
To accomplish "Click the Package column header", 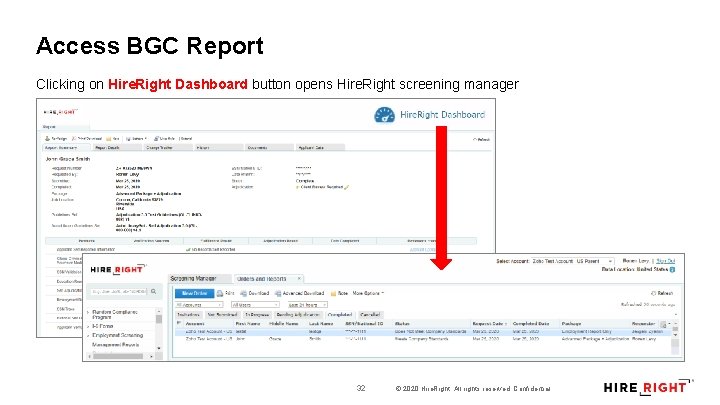I will tap(572, 324).
